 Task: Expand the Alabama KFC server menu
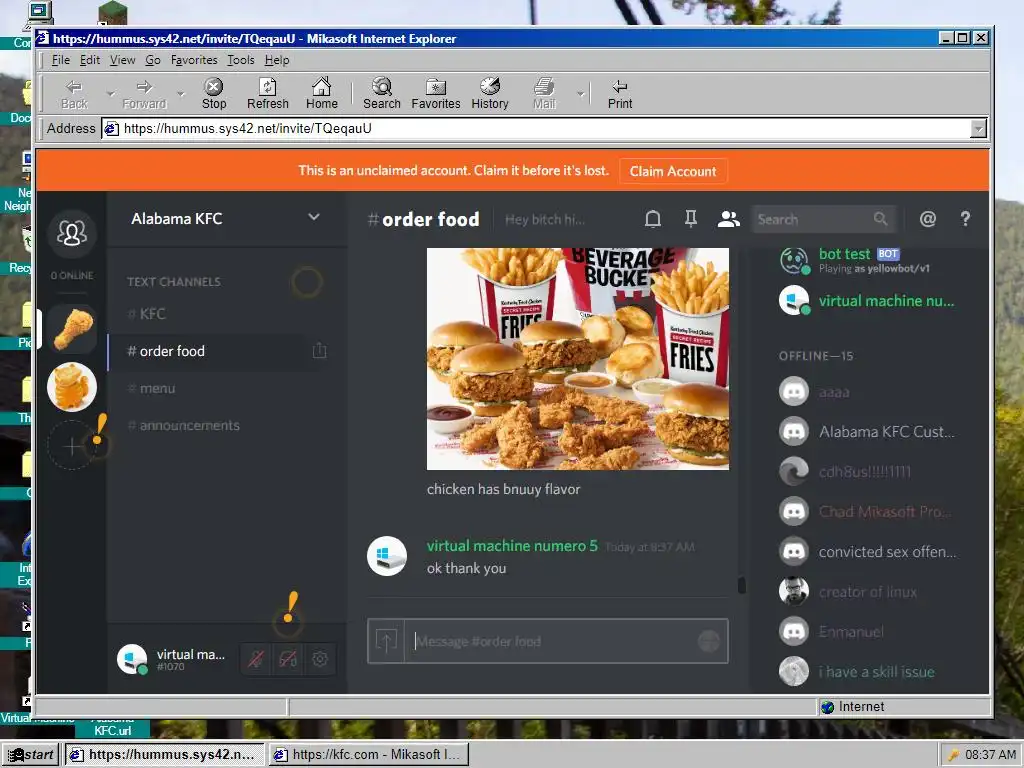click(313, 217)
